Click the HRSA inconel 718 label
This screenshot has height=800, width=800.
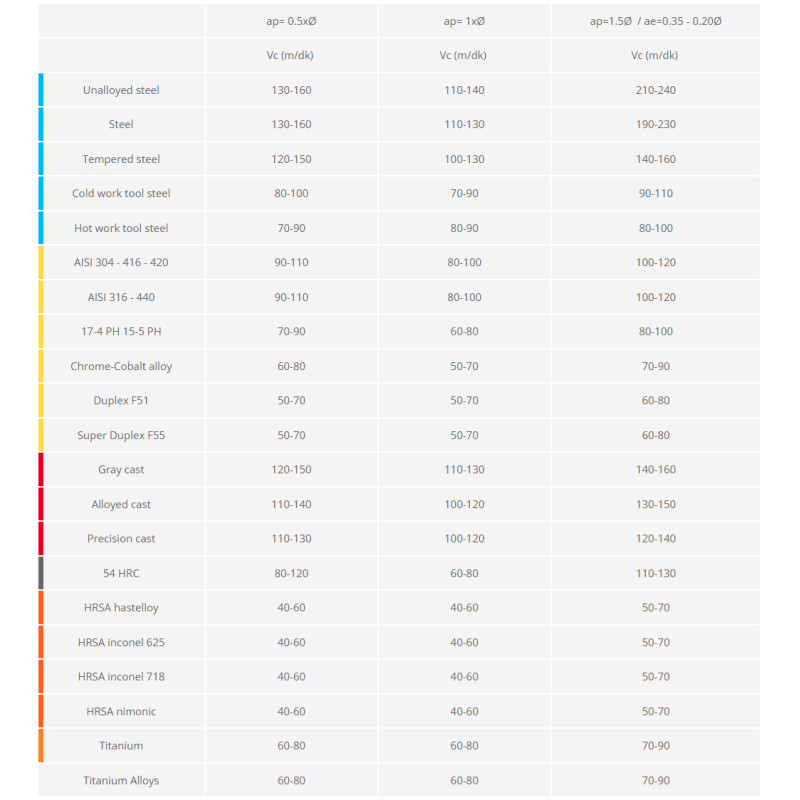[x=121, y=676]
